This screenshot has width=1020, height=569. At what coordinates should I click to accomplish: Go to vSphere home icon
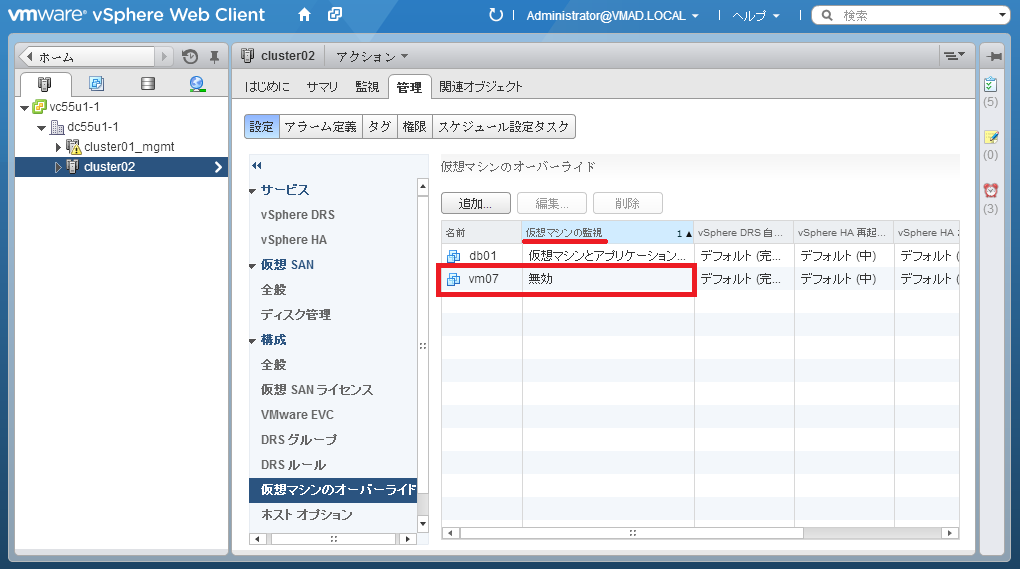click(x=304, y=15)
